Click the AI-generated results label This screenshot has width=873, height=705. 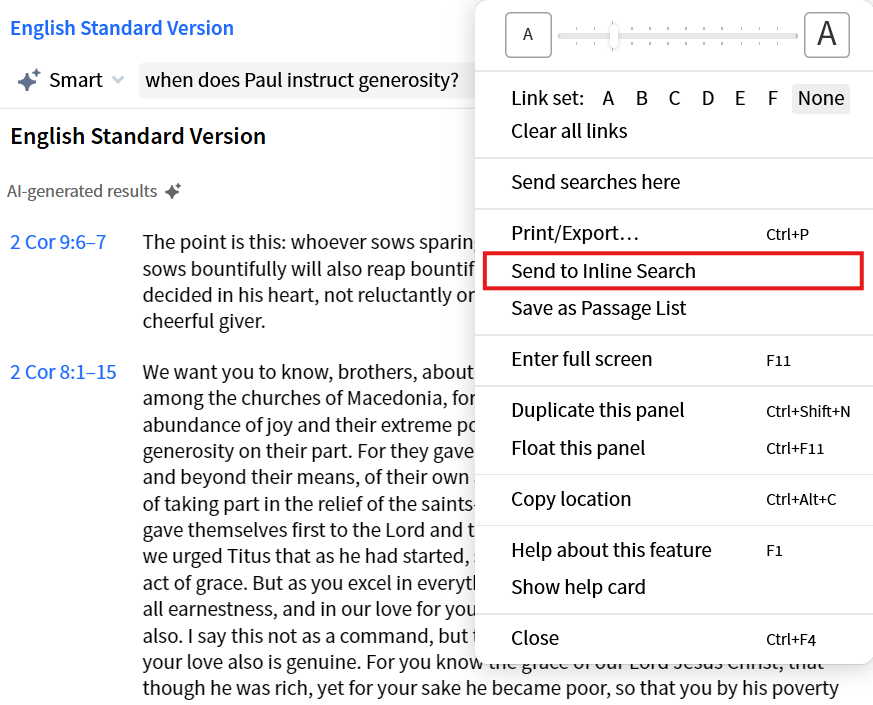pyautogui.click(x=82, y=191)
